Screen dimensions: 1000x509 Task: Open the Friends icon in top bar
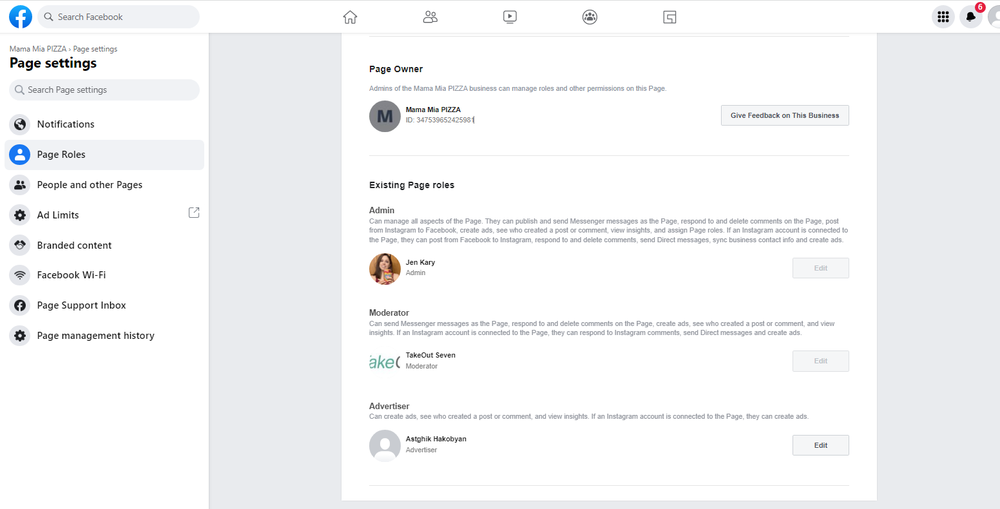click(430, 17)
